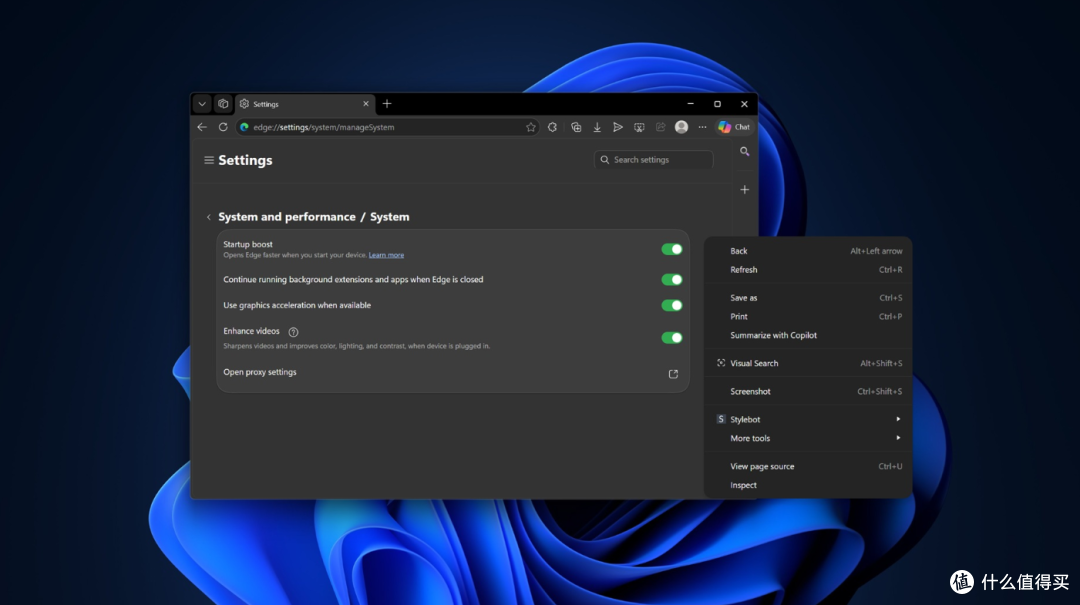The image size is (1080, 605).
Task: Expand the Stylebot submenu
Action: (808, 420)
